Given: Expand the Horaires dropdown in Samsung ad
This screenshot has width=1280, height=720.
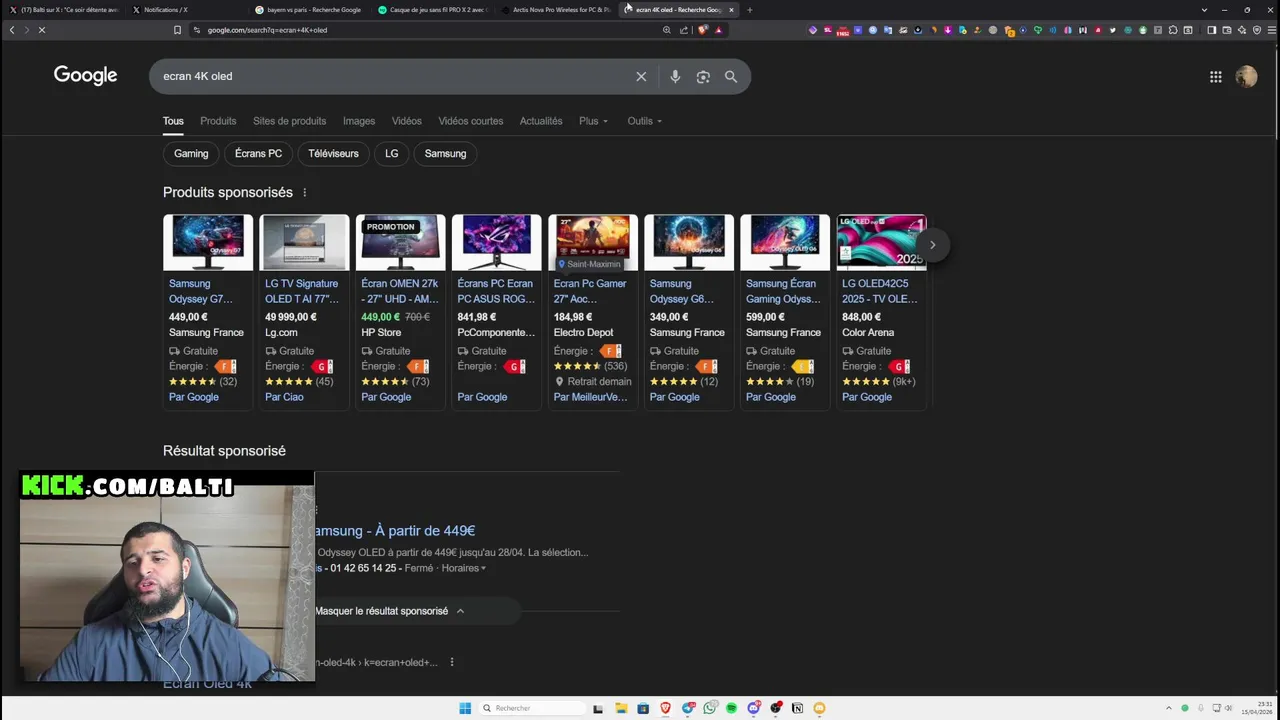Looking at the screenshot, I should point(464,568).
